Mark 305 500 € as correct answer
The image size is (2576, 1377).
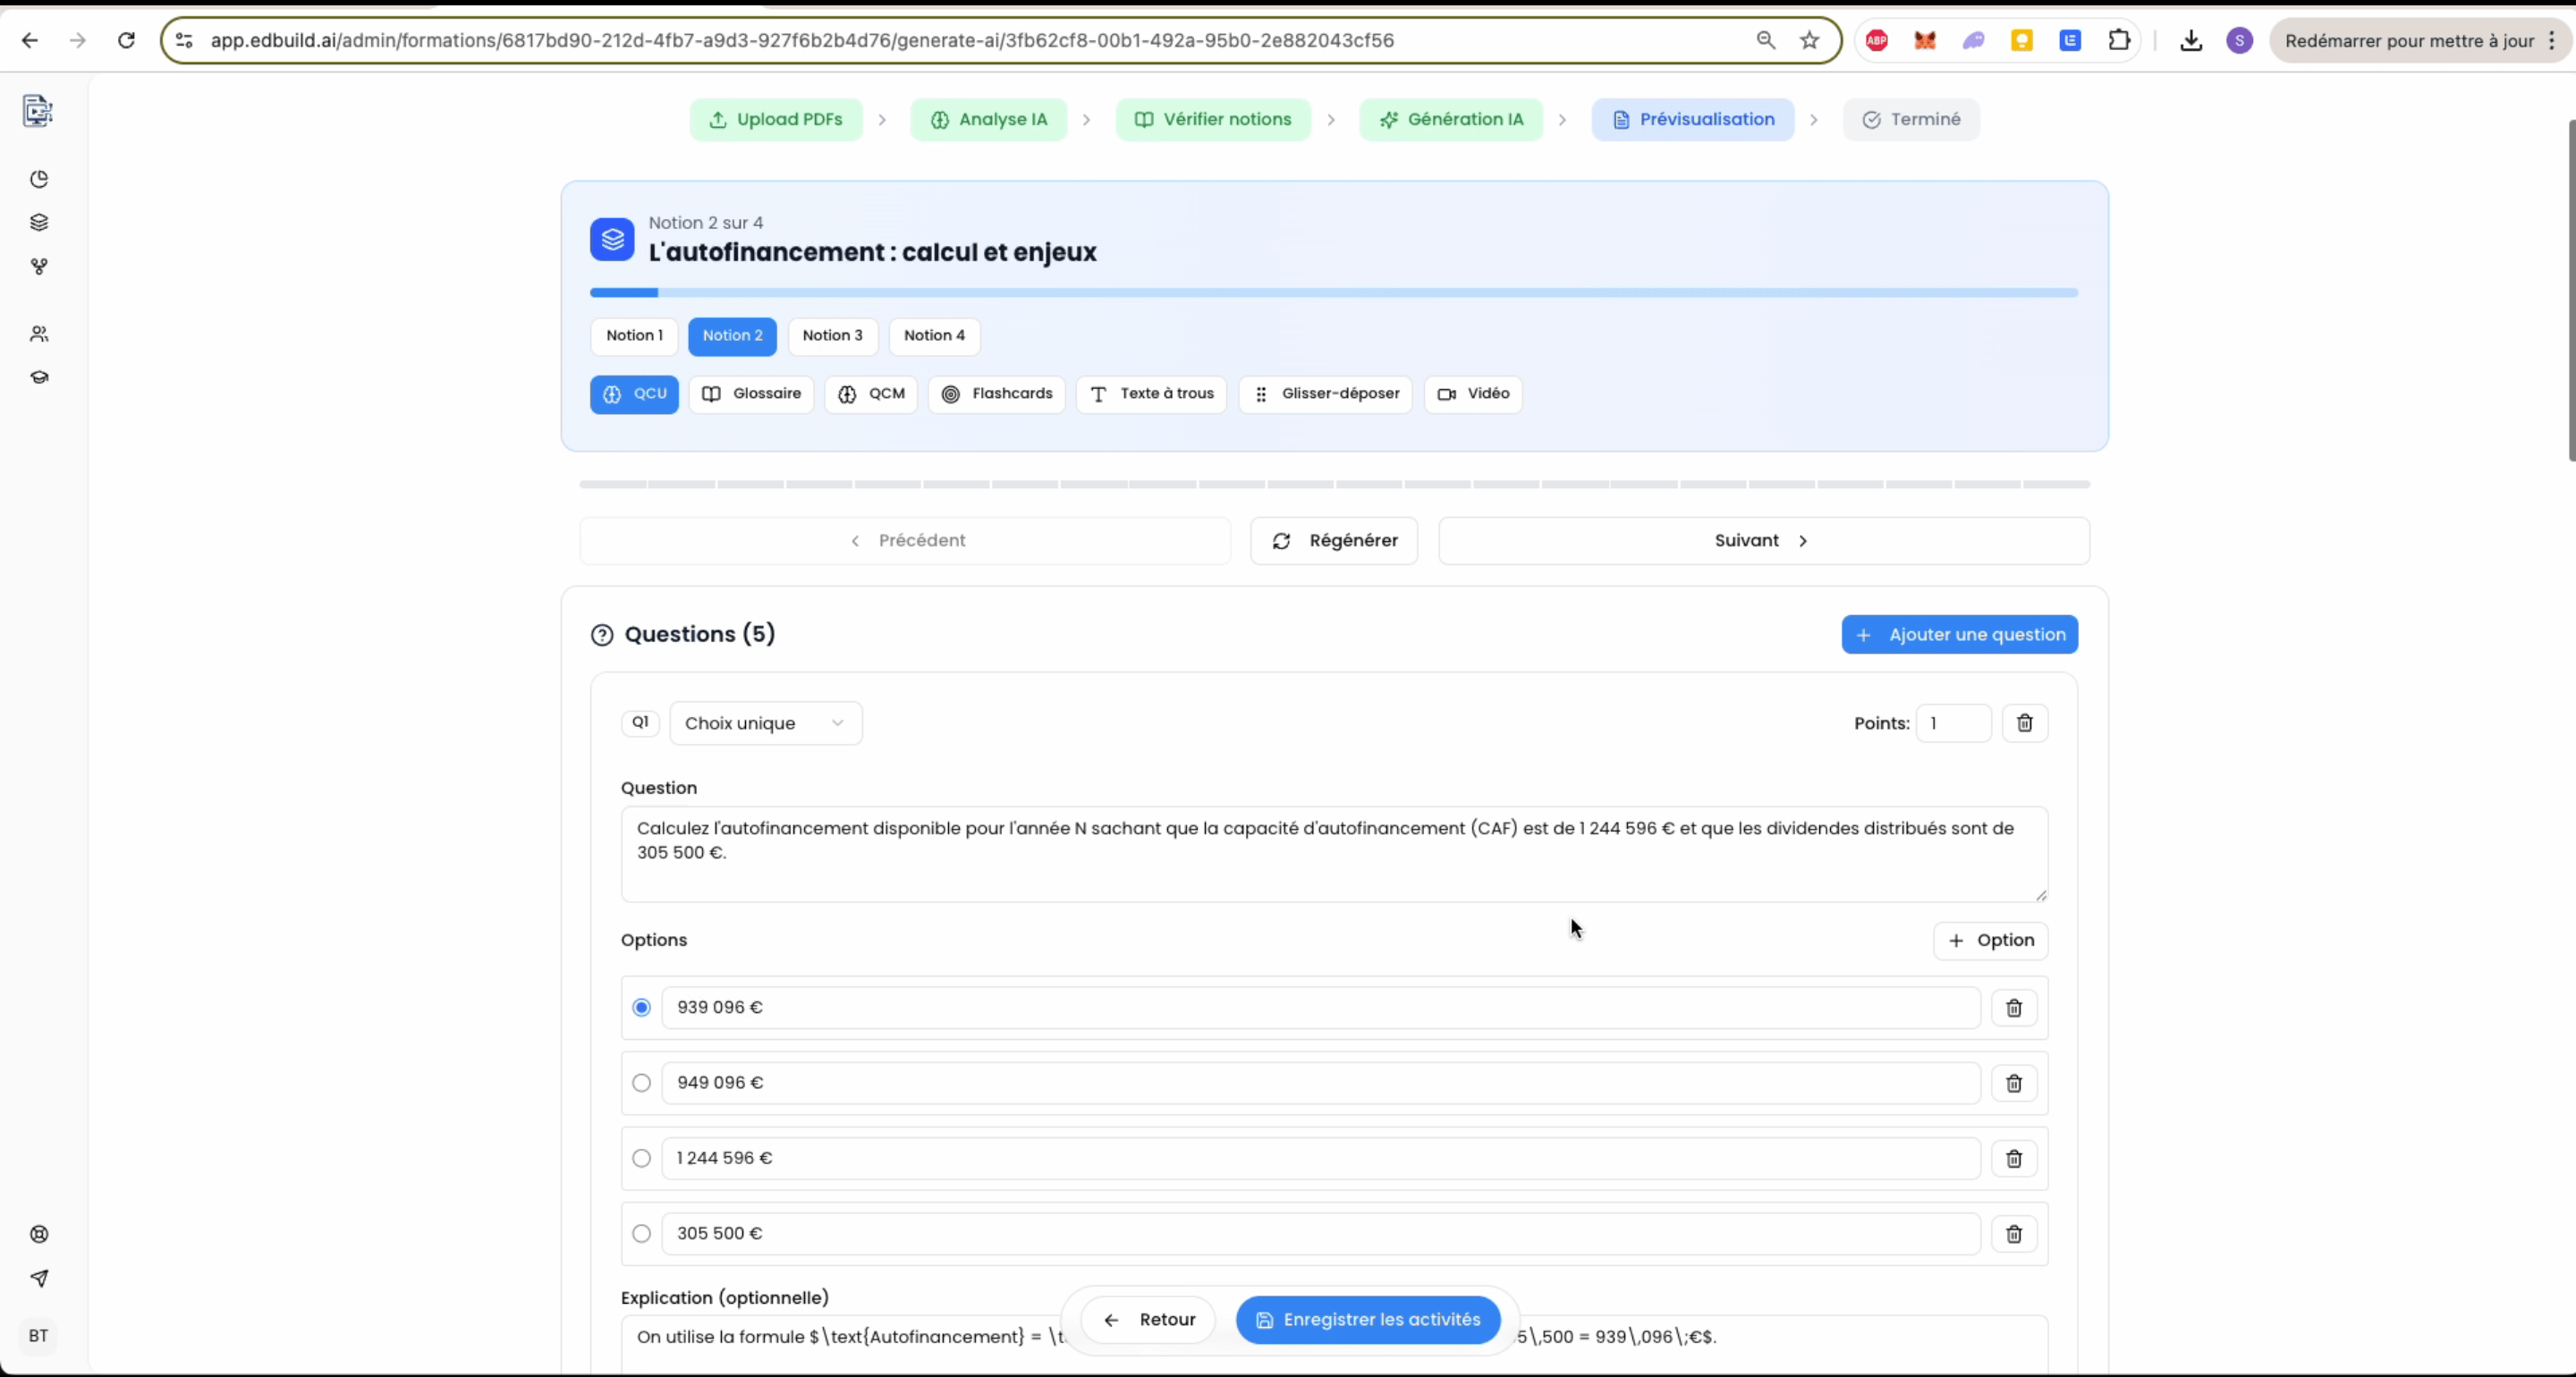[x=642, y=1234]
